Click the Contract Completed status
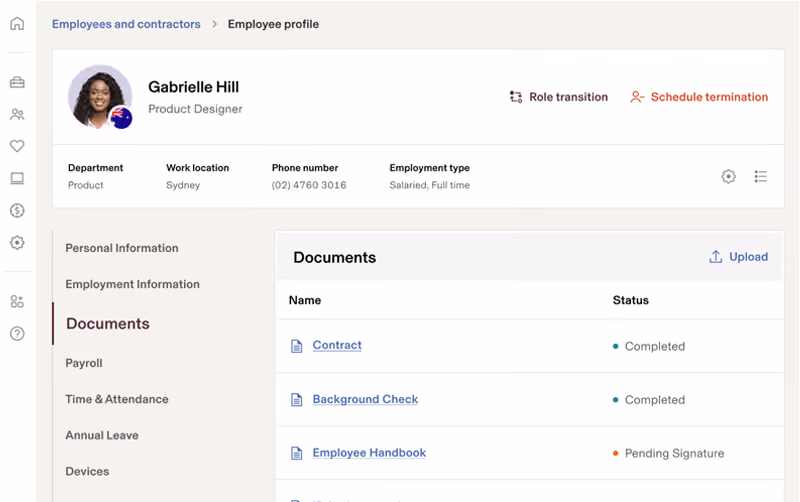 pyautogui.click(x=649, y=346)
